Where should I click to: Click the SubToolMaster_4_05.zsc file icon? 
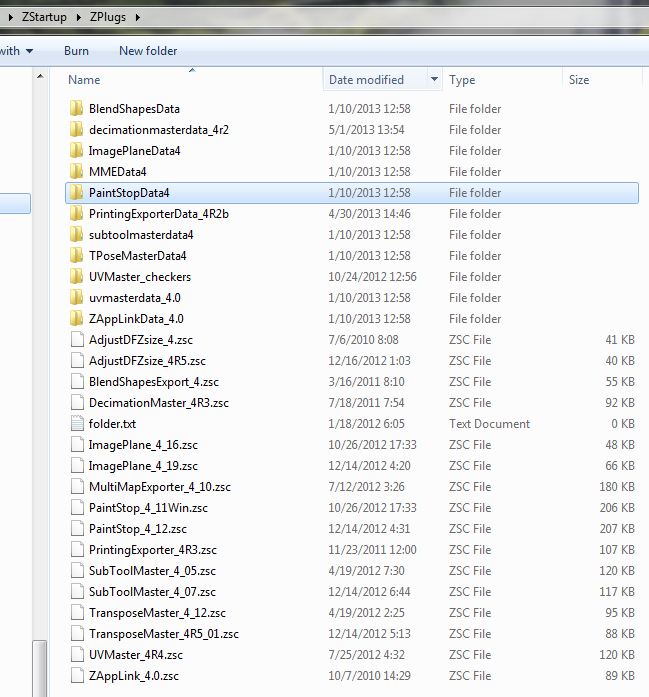[x=77, y=570]
